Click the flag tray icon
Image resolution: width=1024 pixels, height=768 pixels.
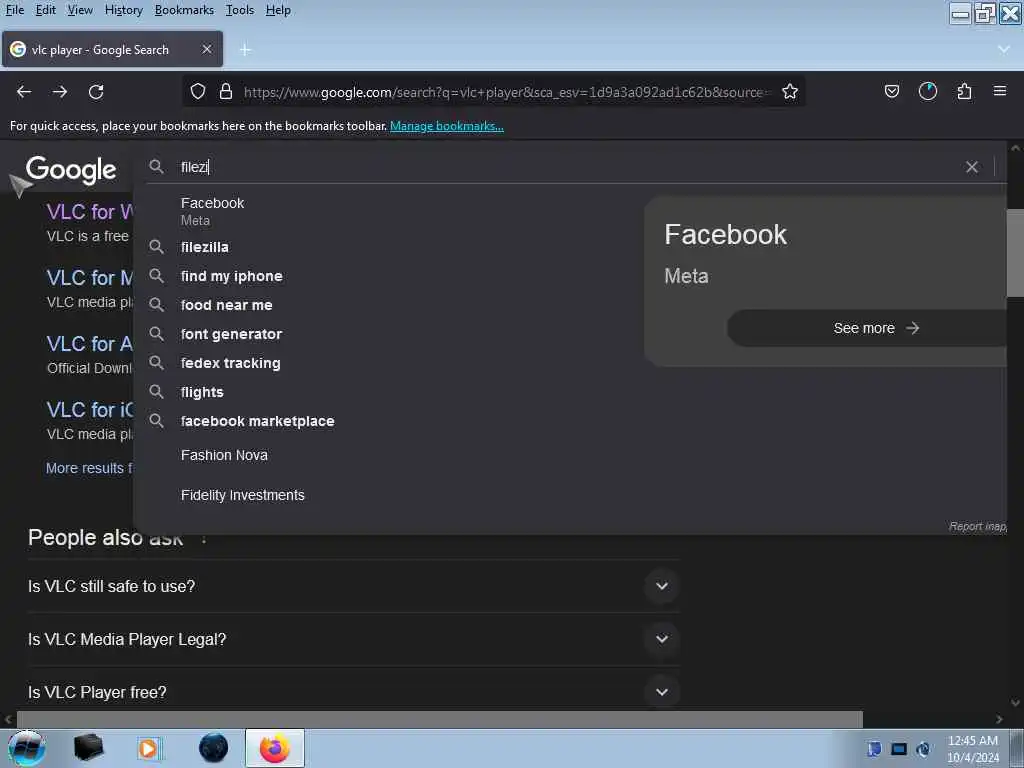pyautogui.click(x=874, y=749)
